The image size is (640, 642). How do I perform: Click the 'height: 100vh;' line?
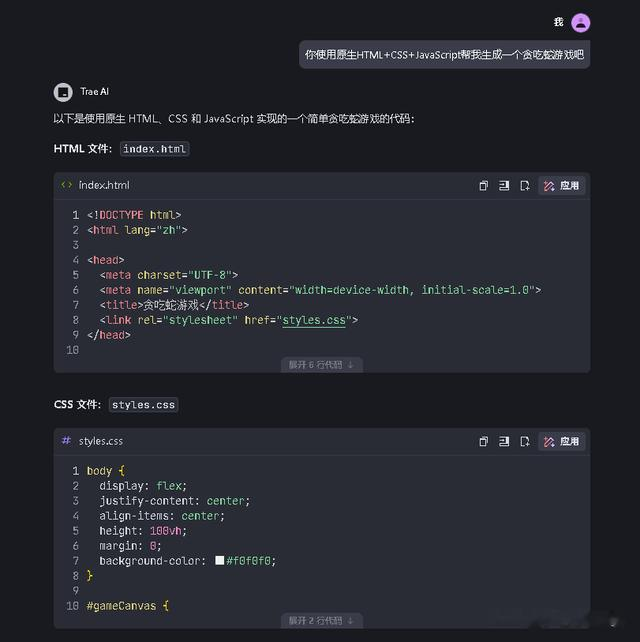(x=143, y=531)
